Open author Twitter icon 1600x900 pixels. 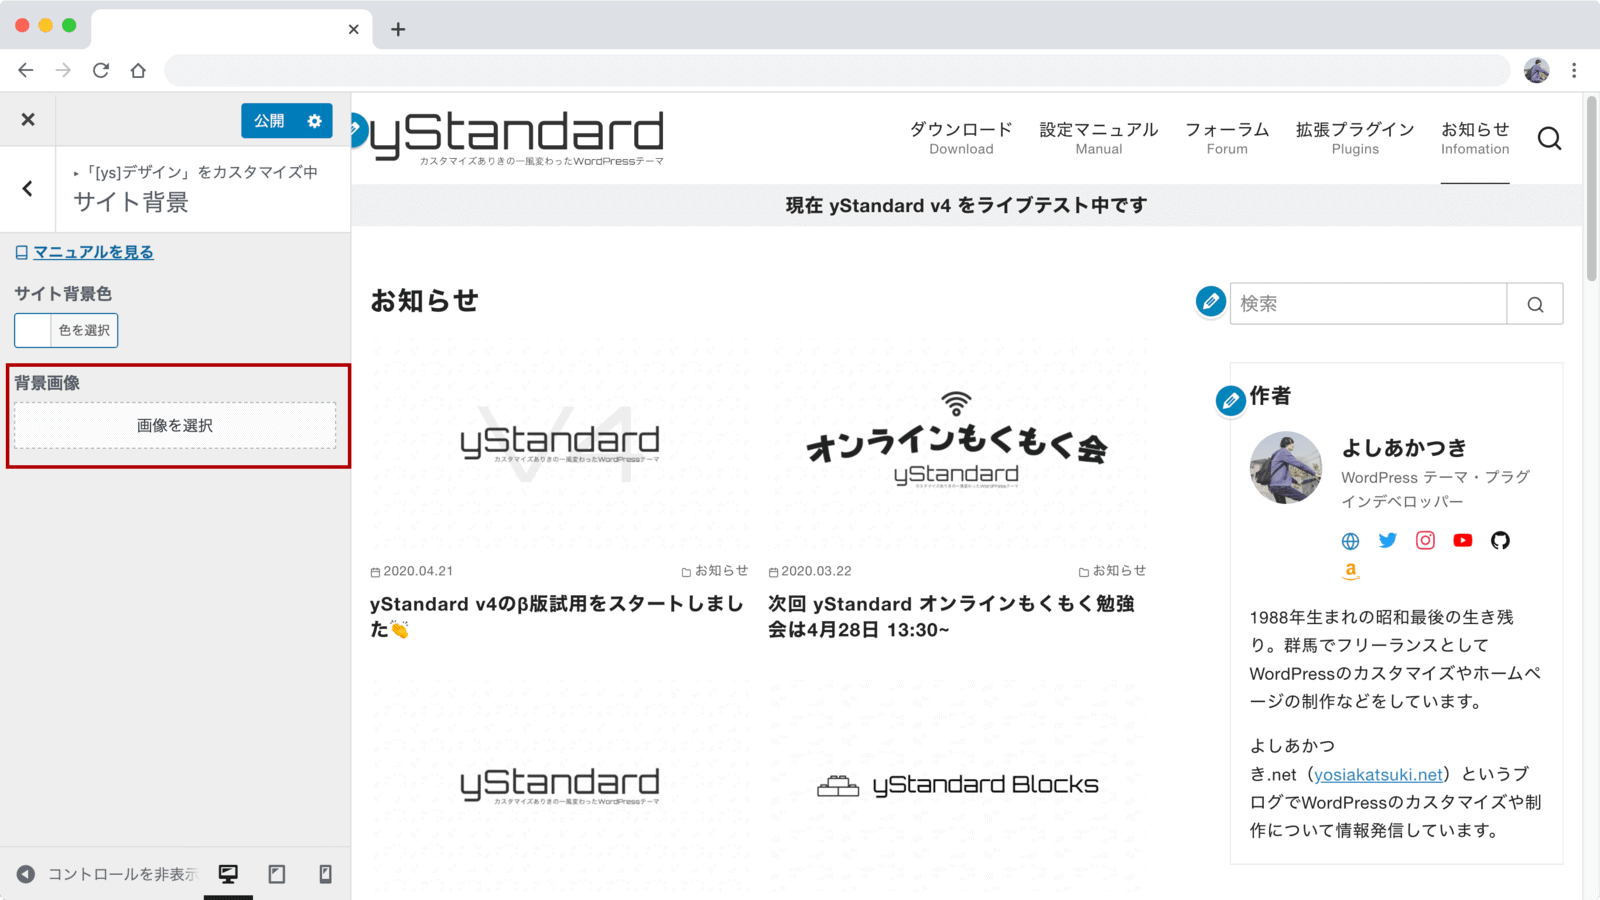click(1388, 541)
